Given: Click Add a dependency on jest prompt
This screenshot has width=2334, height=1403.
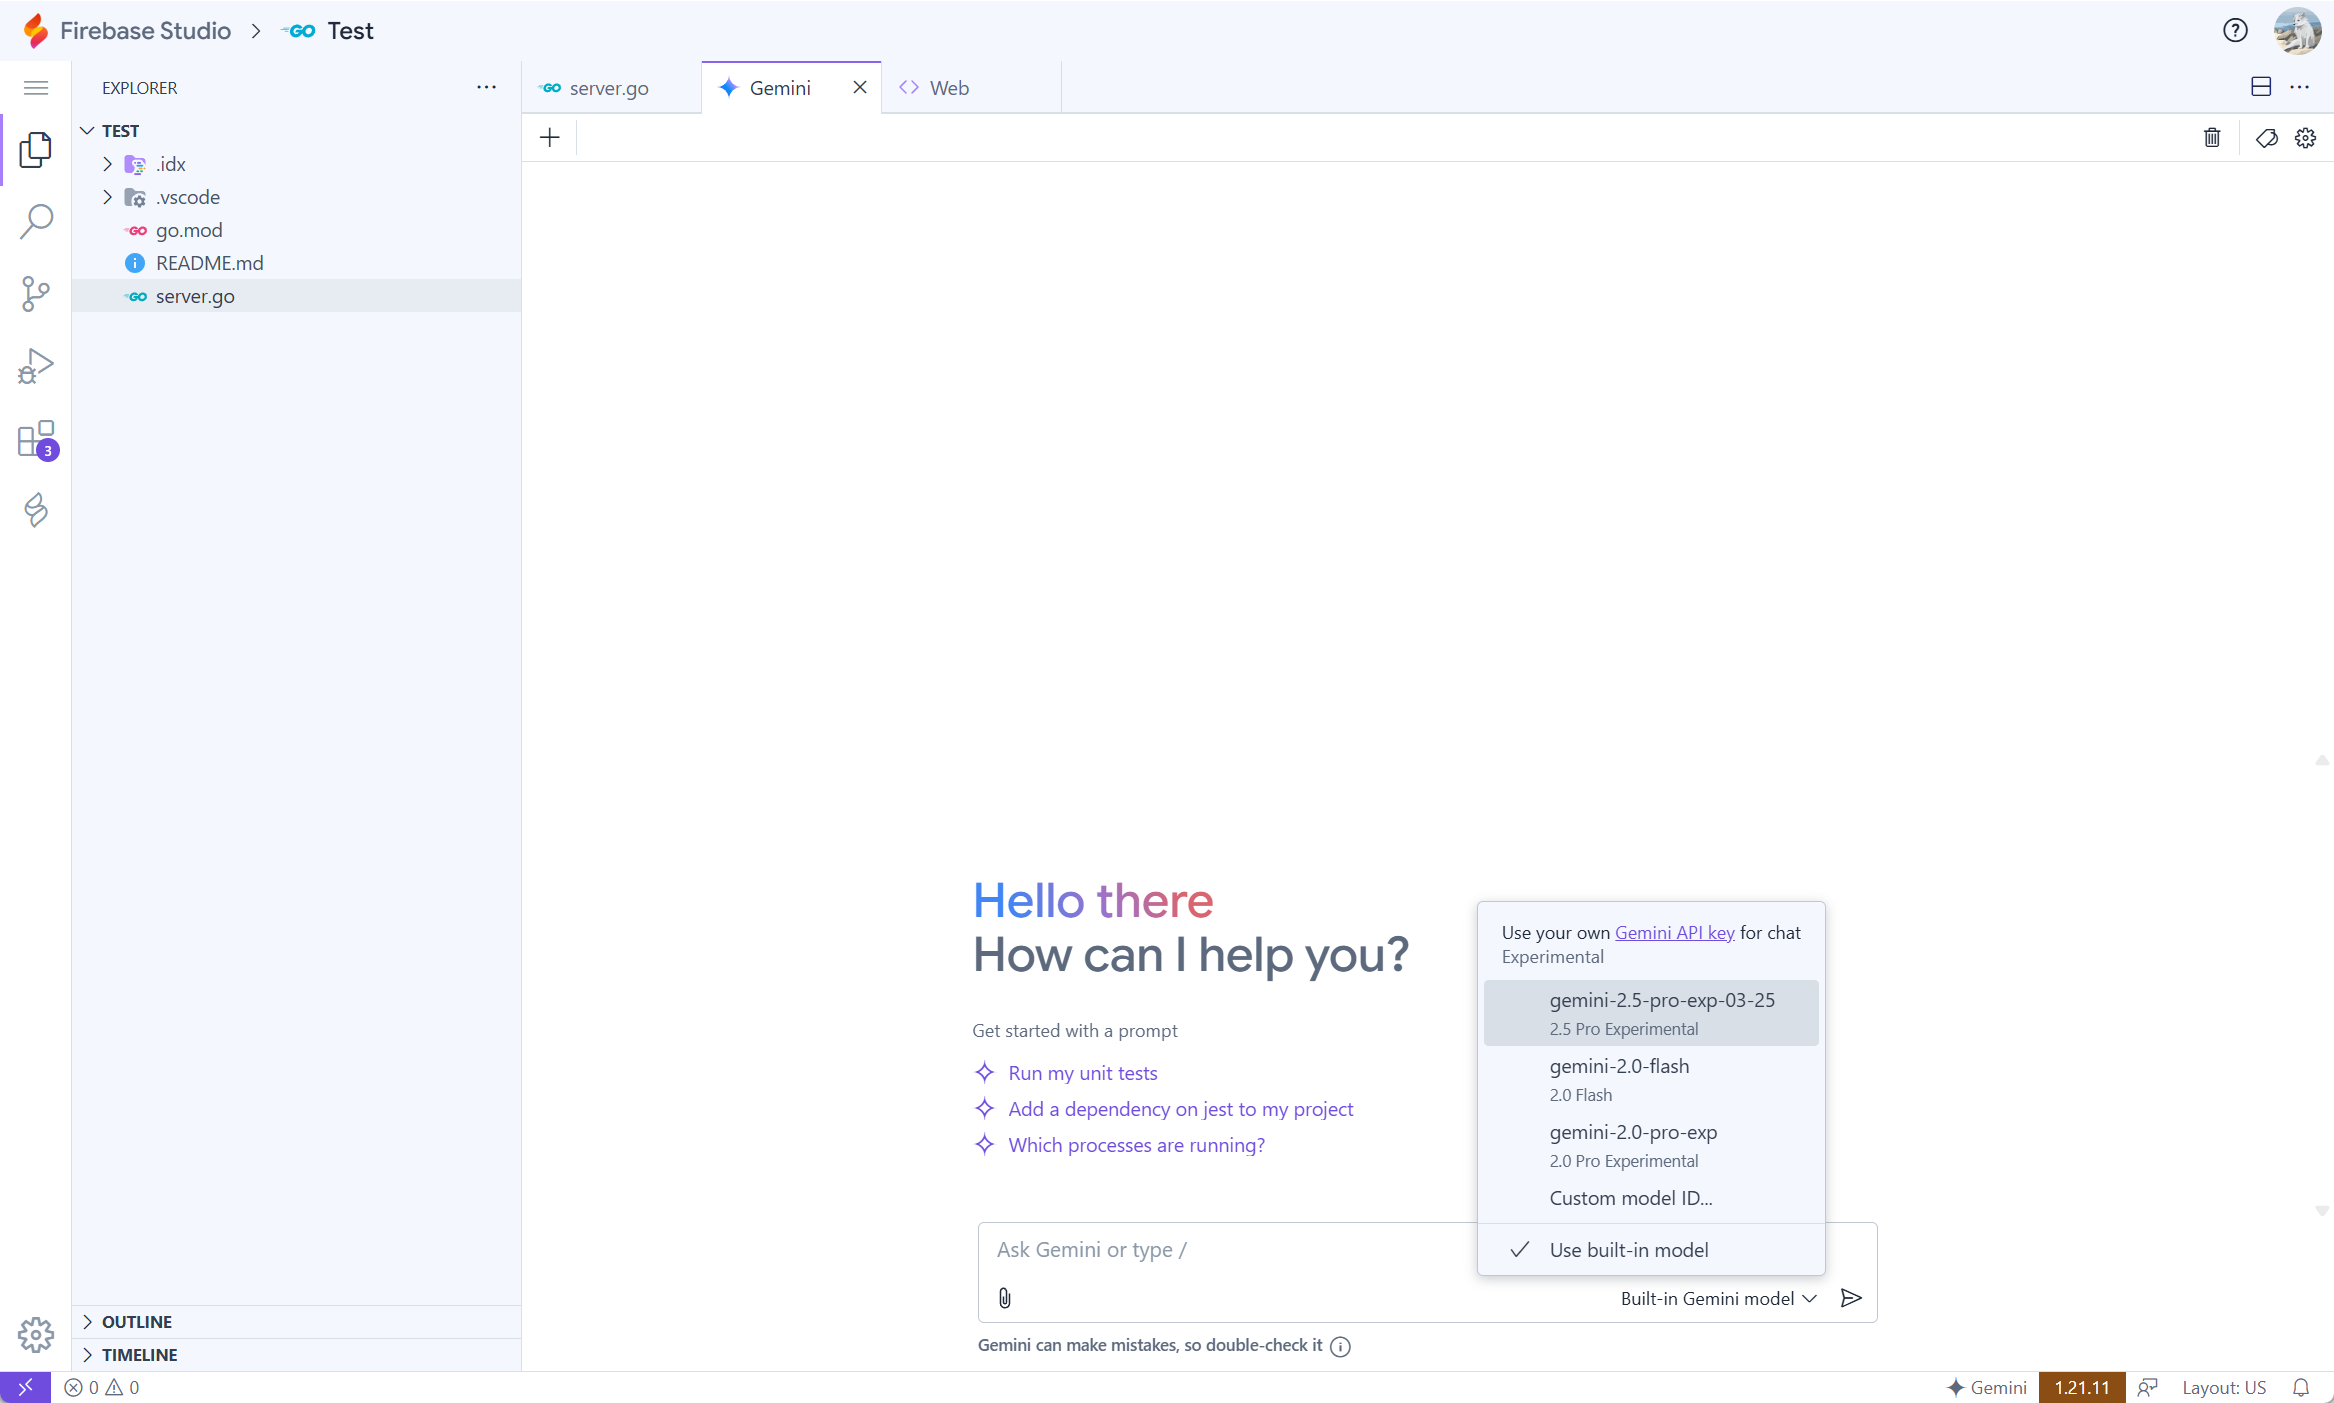Looking at the screenshot, I should pos(1180,1109).
